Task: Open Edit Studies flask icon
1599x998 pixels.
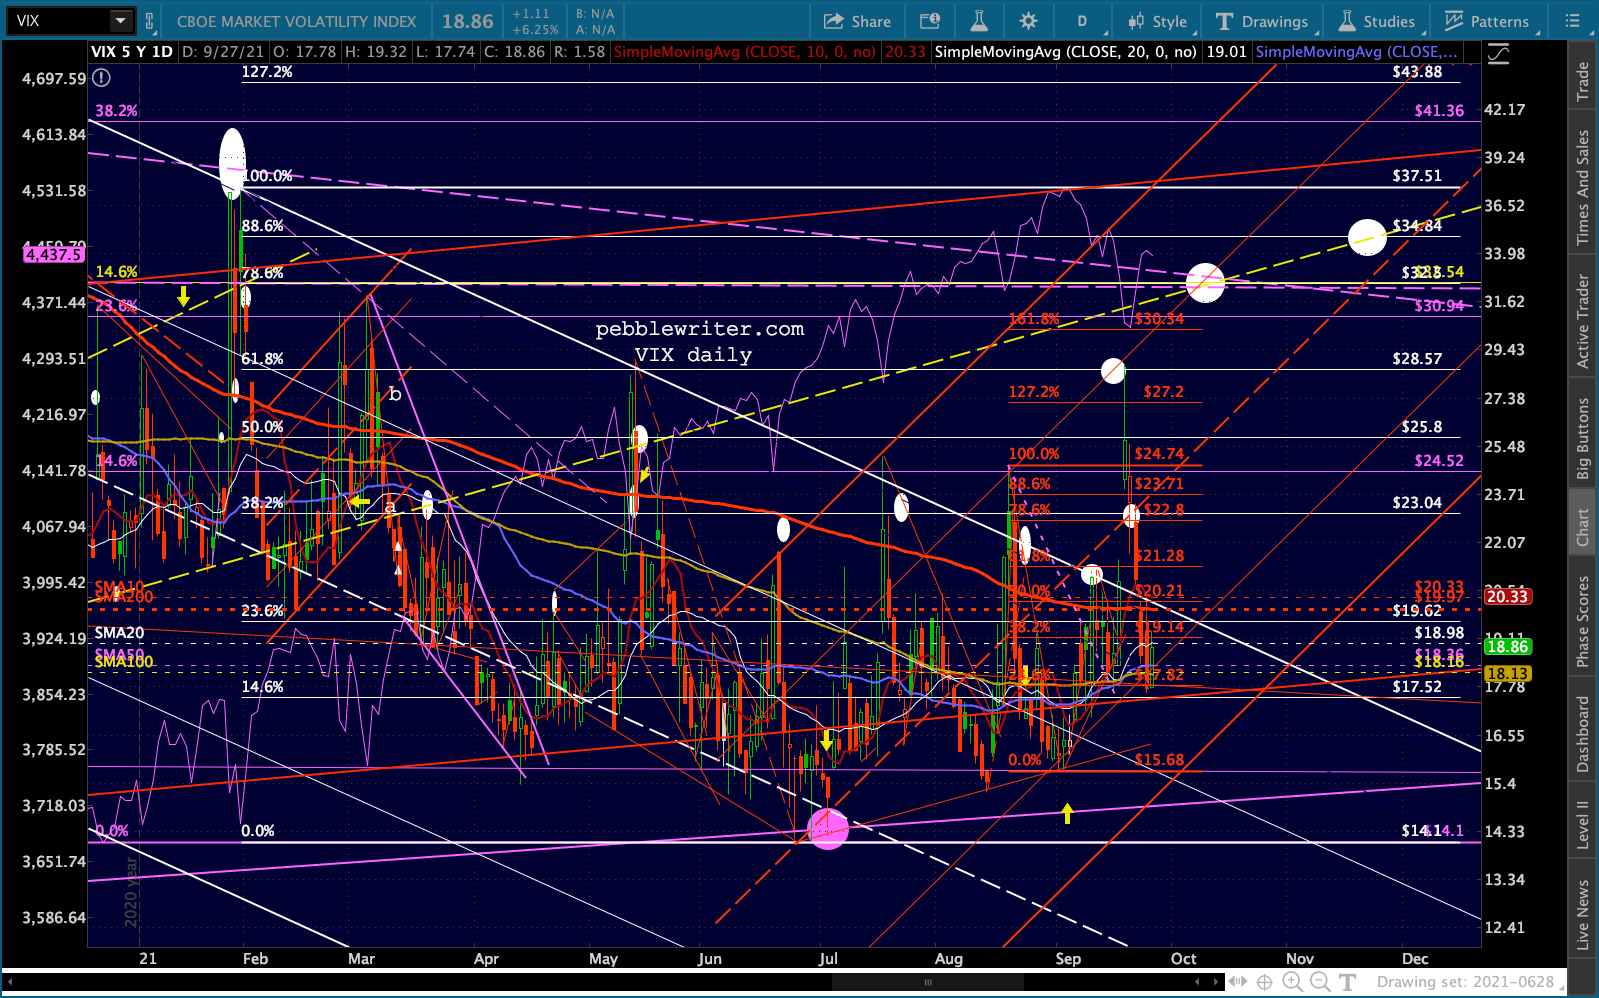Action: [978, 21]
